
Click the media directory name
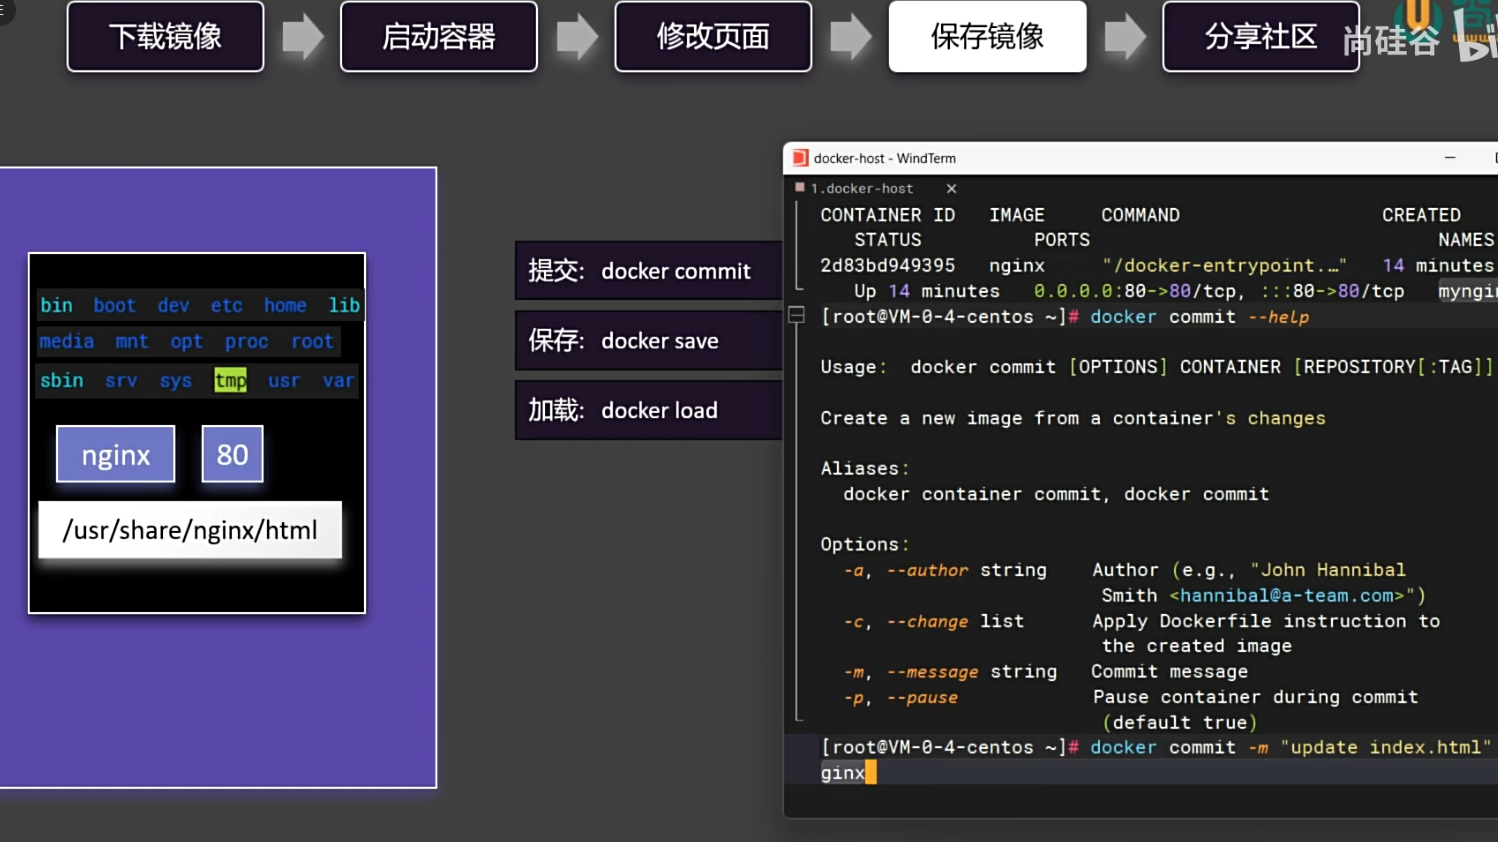(x=67, y=341)
